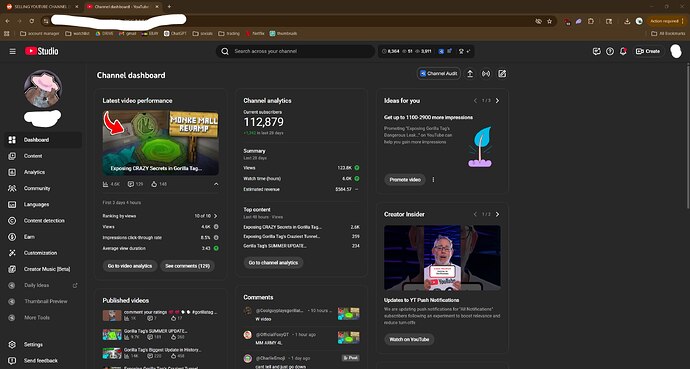Screen dimensions: 690x369
Task: Open the notifications bell
Action: (x=623, y=51)
